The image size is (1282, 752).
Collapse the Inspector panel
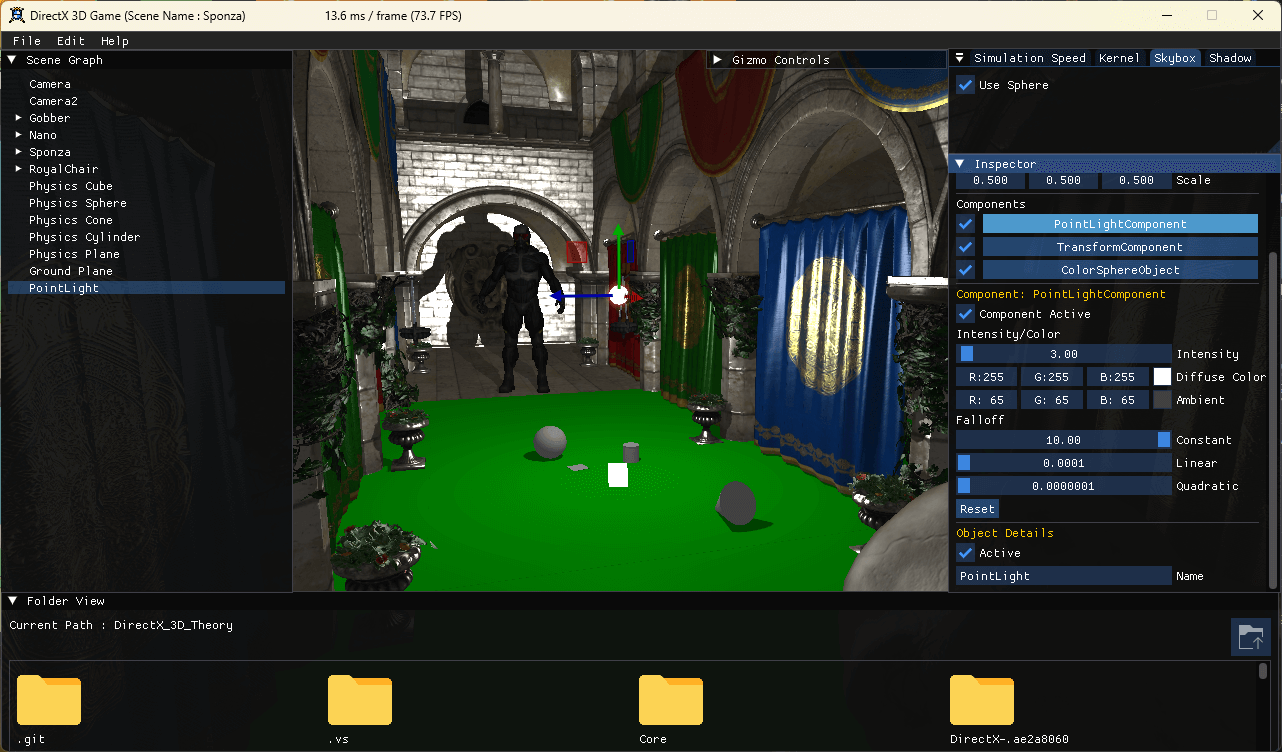pos(960,164)
